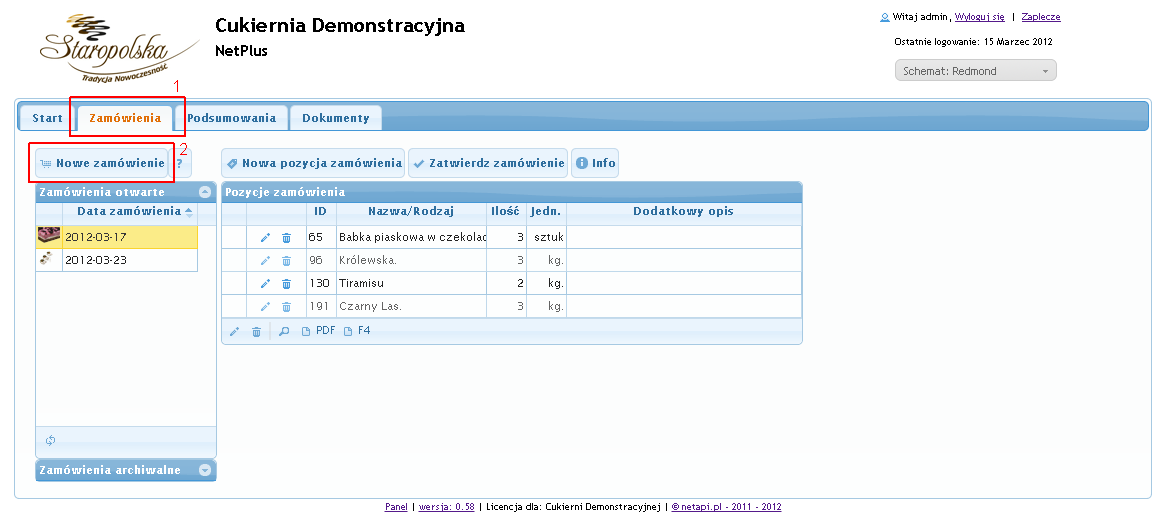
Task: Refresh the open orders list
Action: (x=50, y=440)
